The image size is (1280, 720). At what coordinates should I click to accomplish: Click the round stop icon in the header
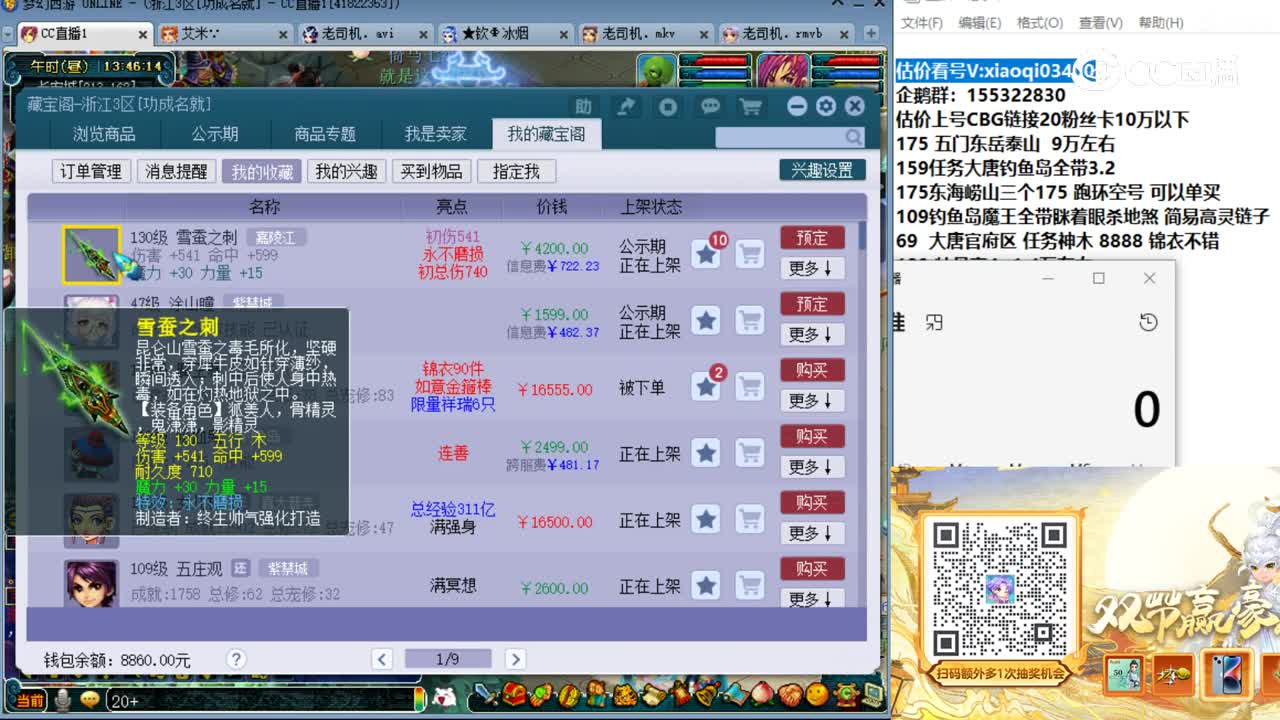pos(668,106)
